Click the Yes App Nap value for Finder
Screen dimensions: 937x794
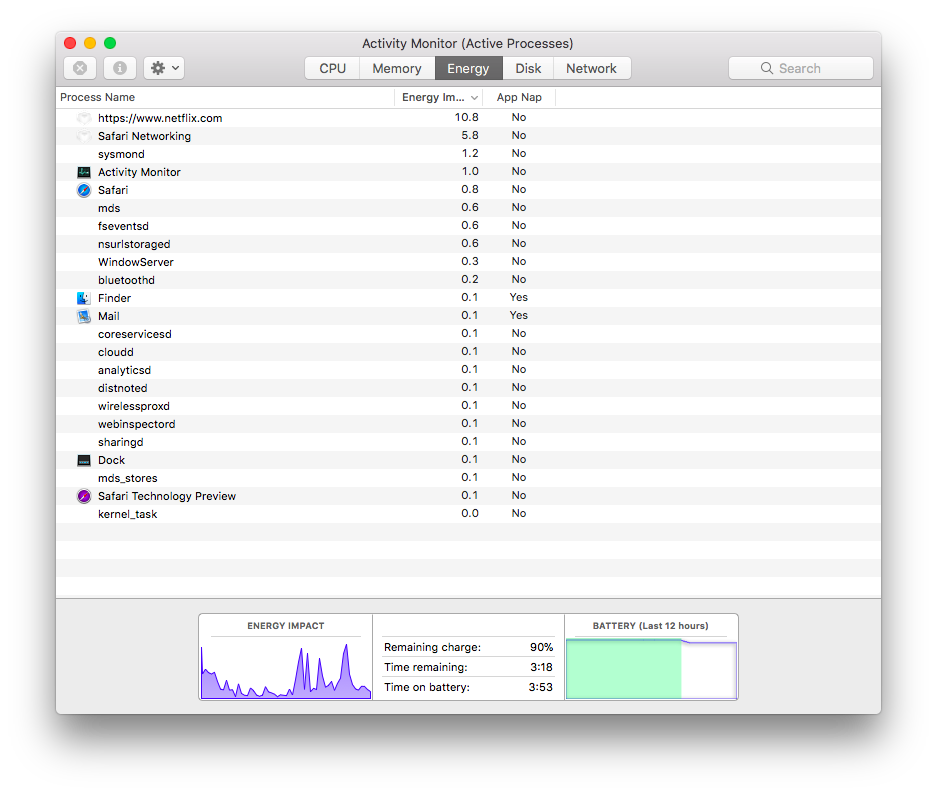coord(519,297)
